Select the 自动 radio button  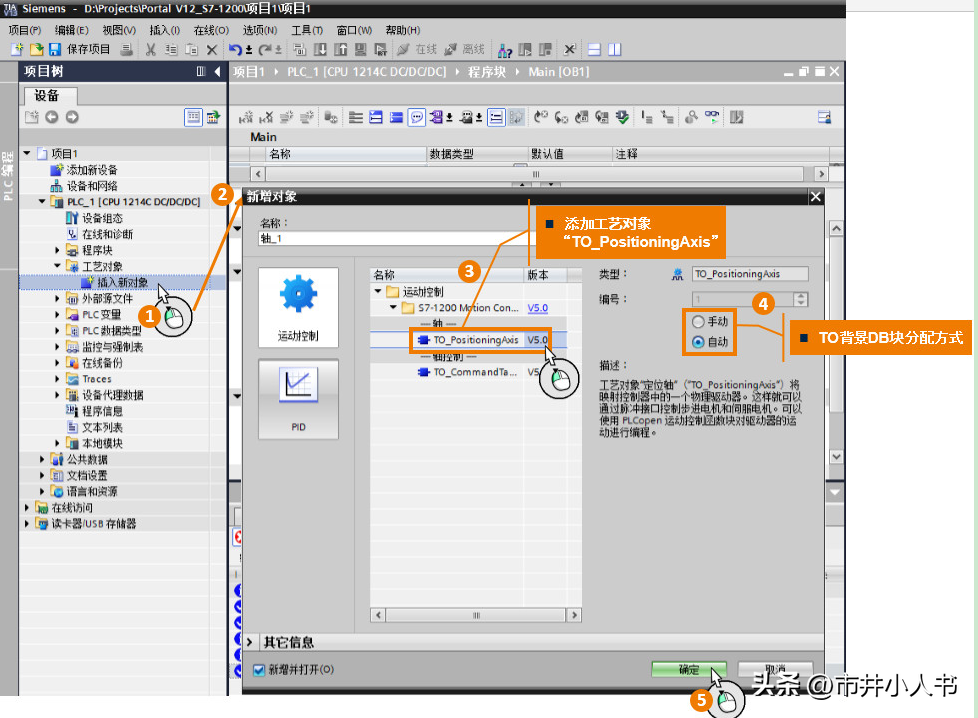click(698, 342)
